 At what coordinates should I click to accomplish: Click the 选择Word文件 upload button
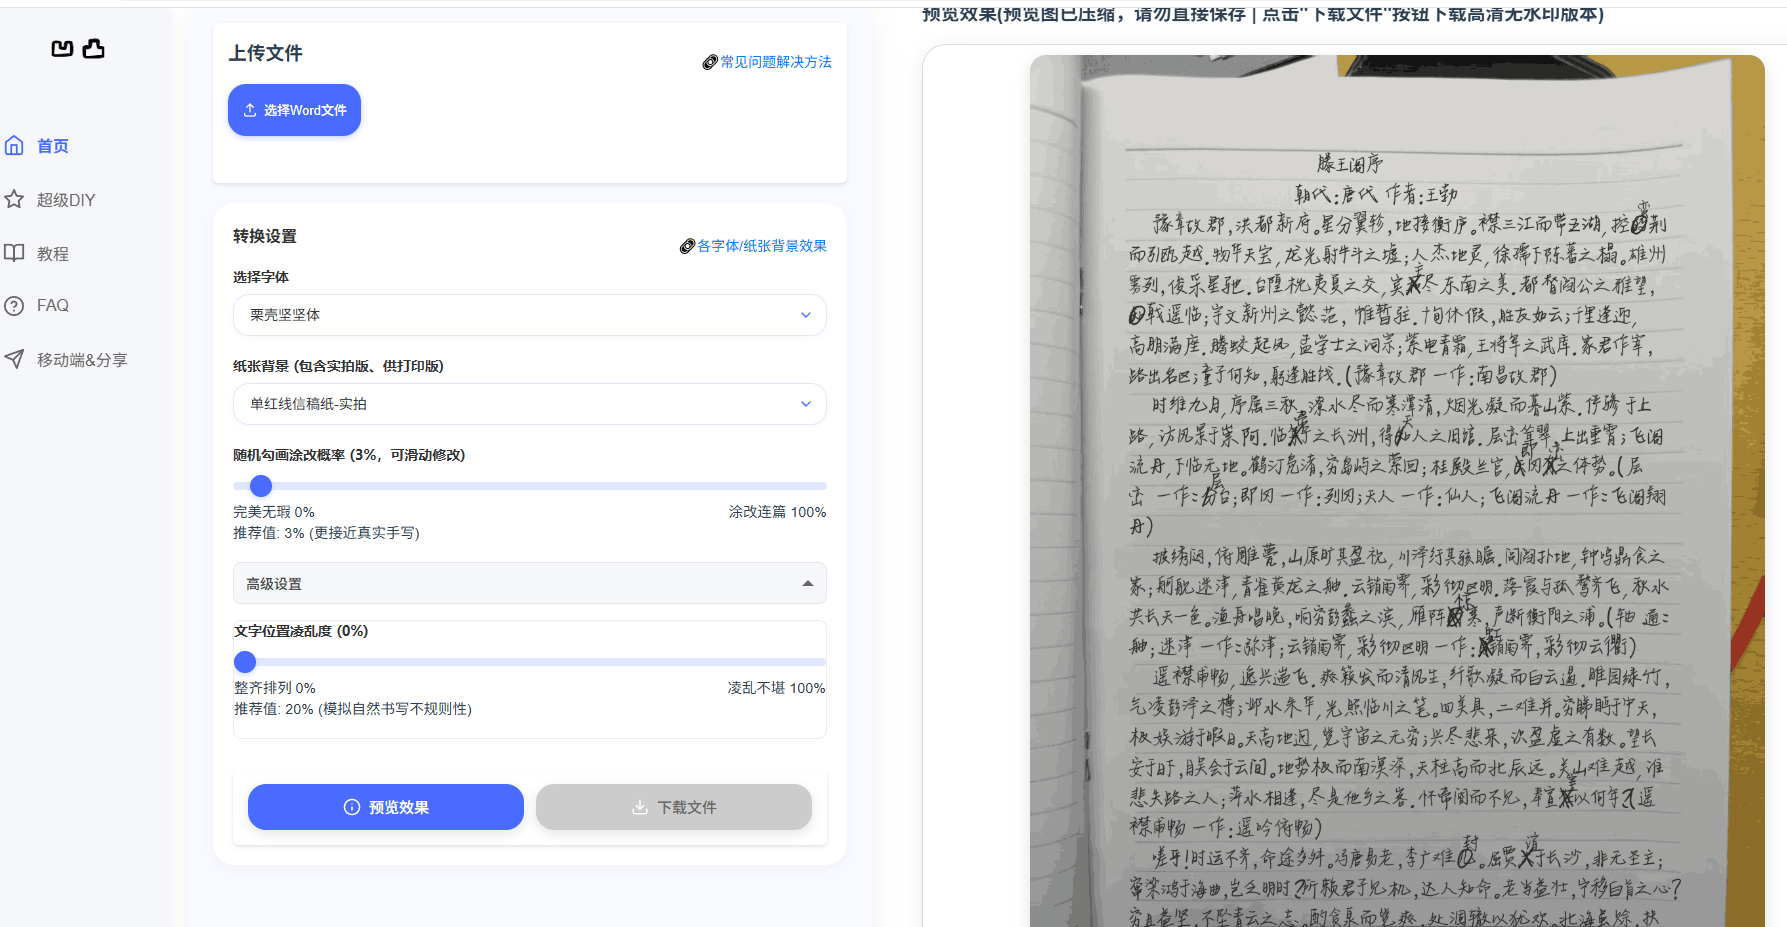point(294,110)
